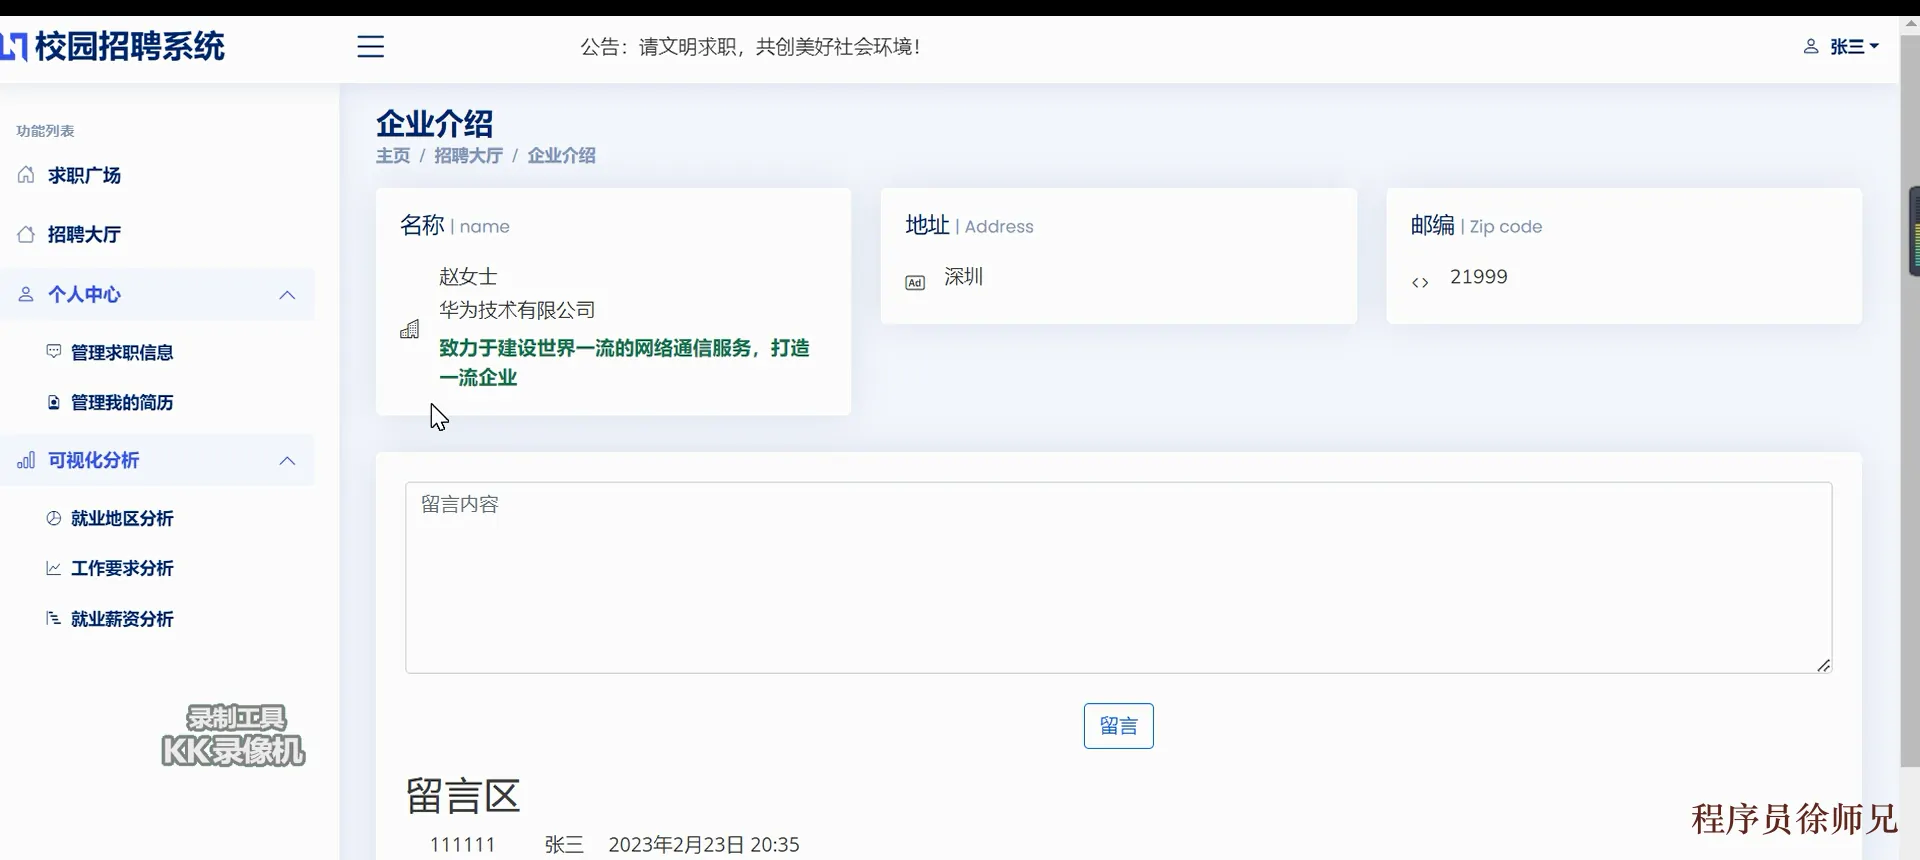Open 管理我的简历
Image resolution: width=1920 pixels, height=860 pixels.
click(122, 403)
